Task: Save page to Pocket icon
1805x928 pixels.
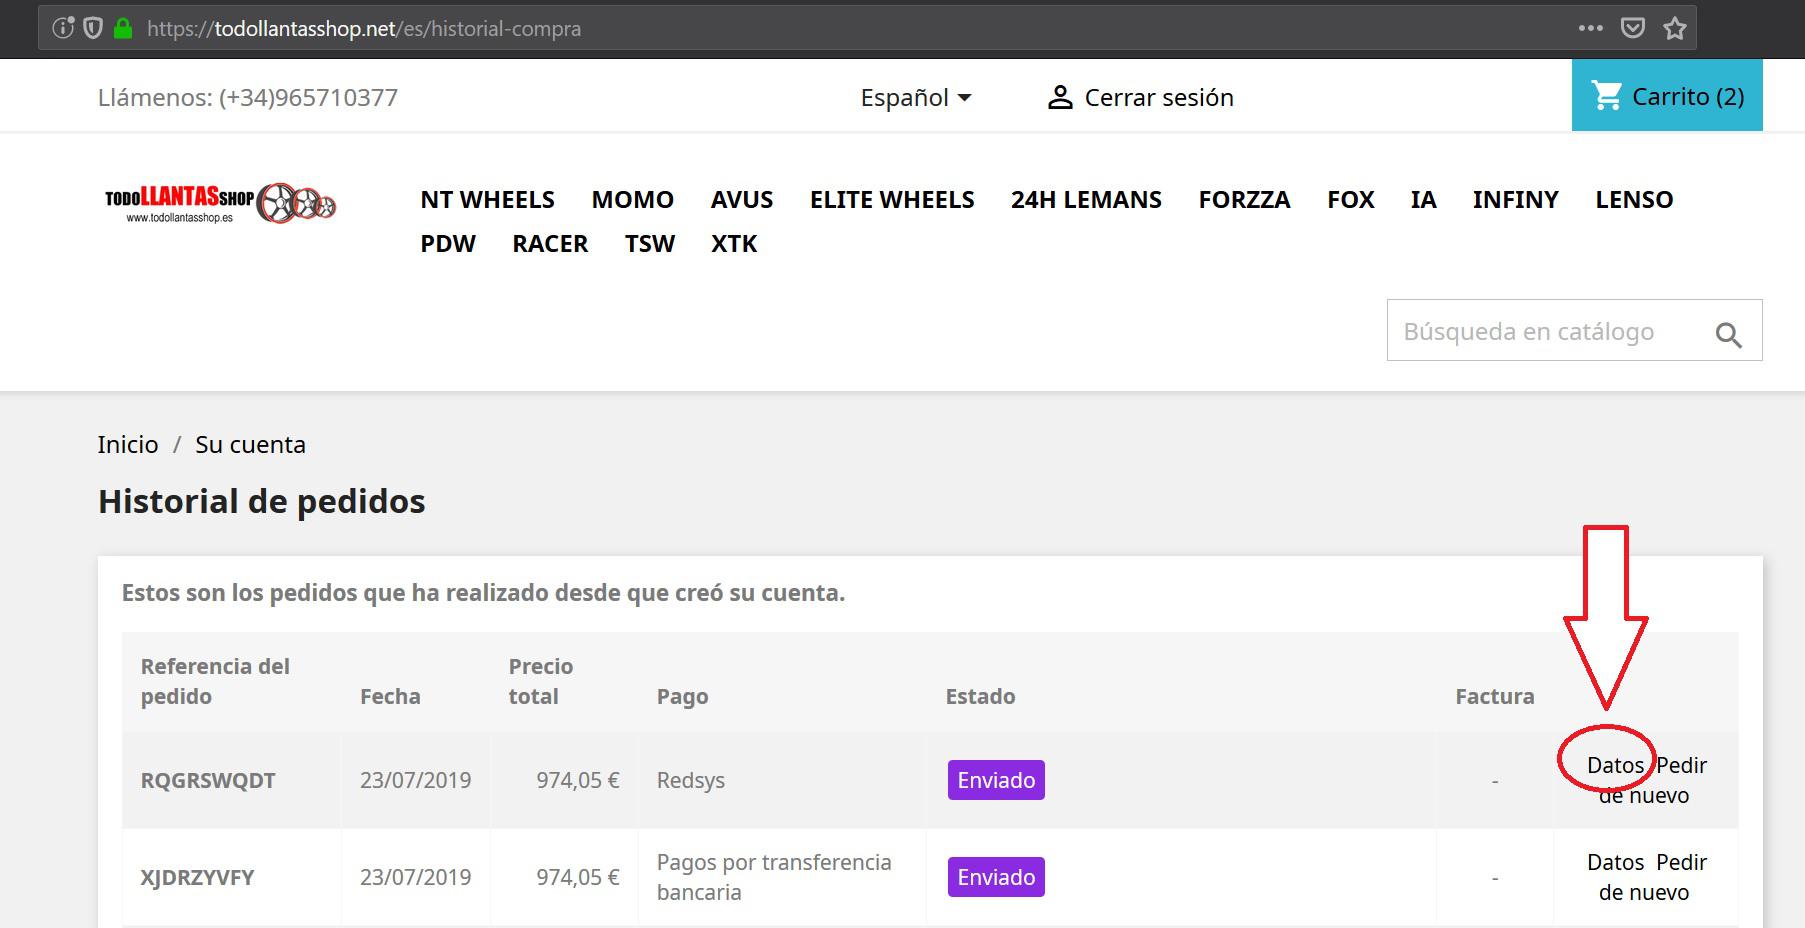Action: pos(1632,28)
